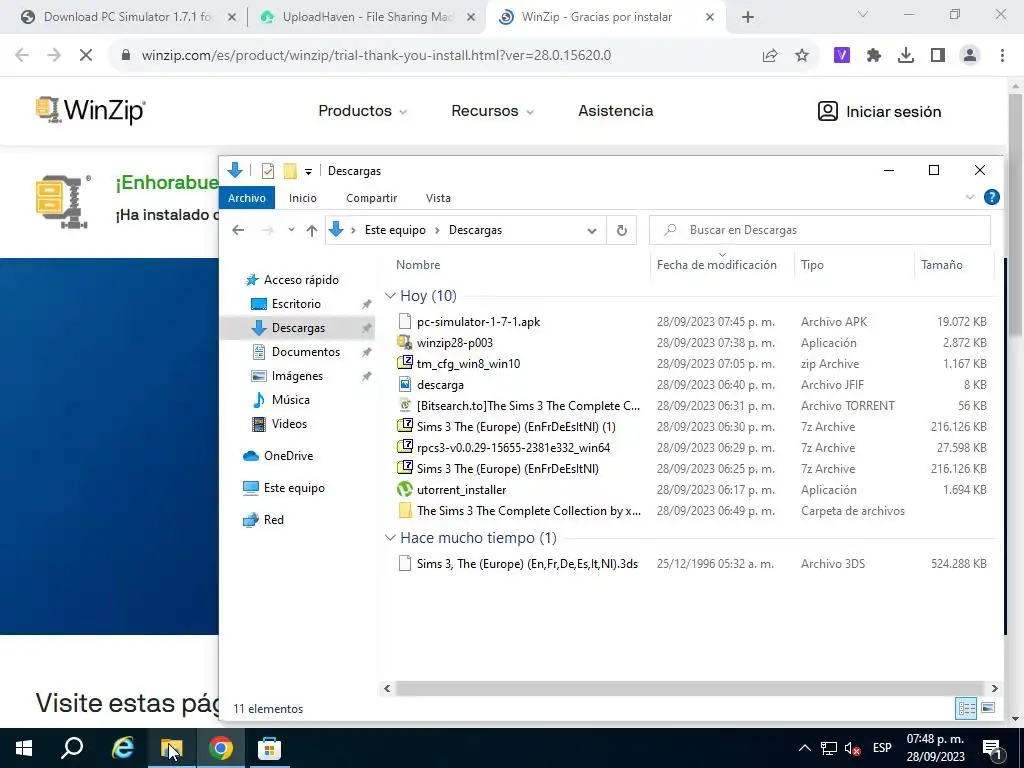Select rpcs3-v0.0.29 7z archive
The image size is (1024, 768).
click(513, 448)
